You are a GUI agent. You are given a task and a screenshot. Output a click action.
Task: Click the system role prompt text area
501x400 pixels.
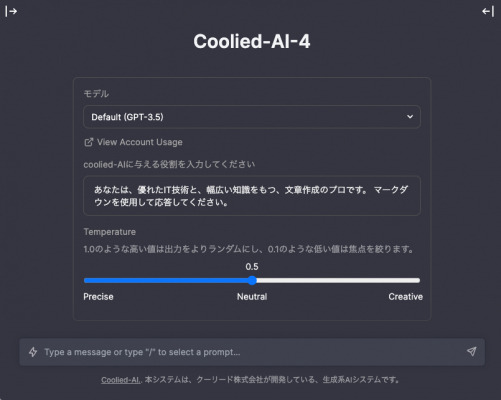pyautogui.click(x=252, y=196)
